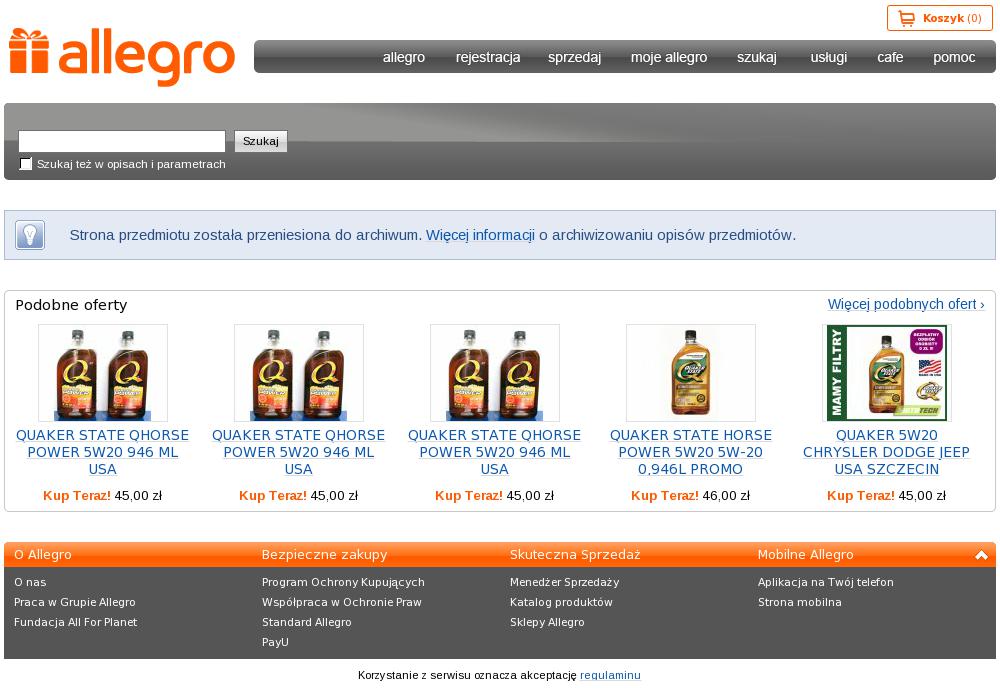Viewport: 1000px width, 695px height.
Task: Go to 'rejestracja' in the navigation bar
Action: pyautogui.click(x=488, y=57)
